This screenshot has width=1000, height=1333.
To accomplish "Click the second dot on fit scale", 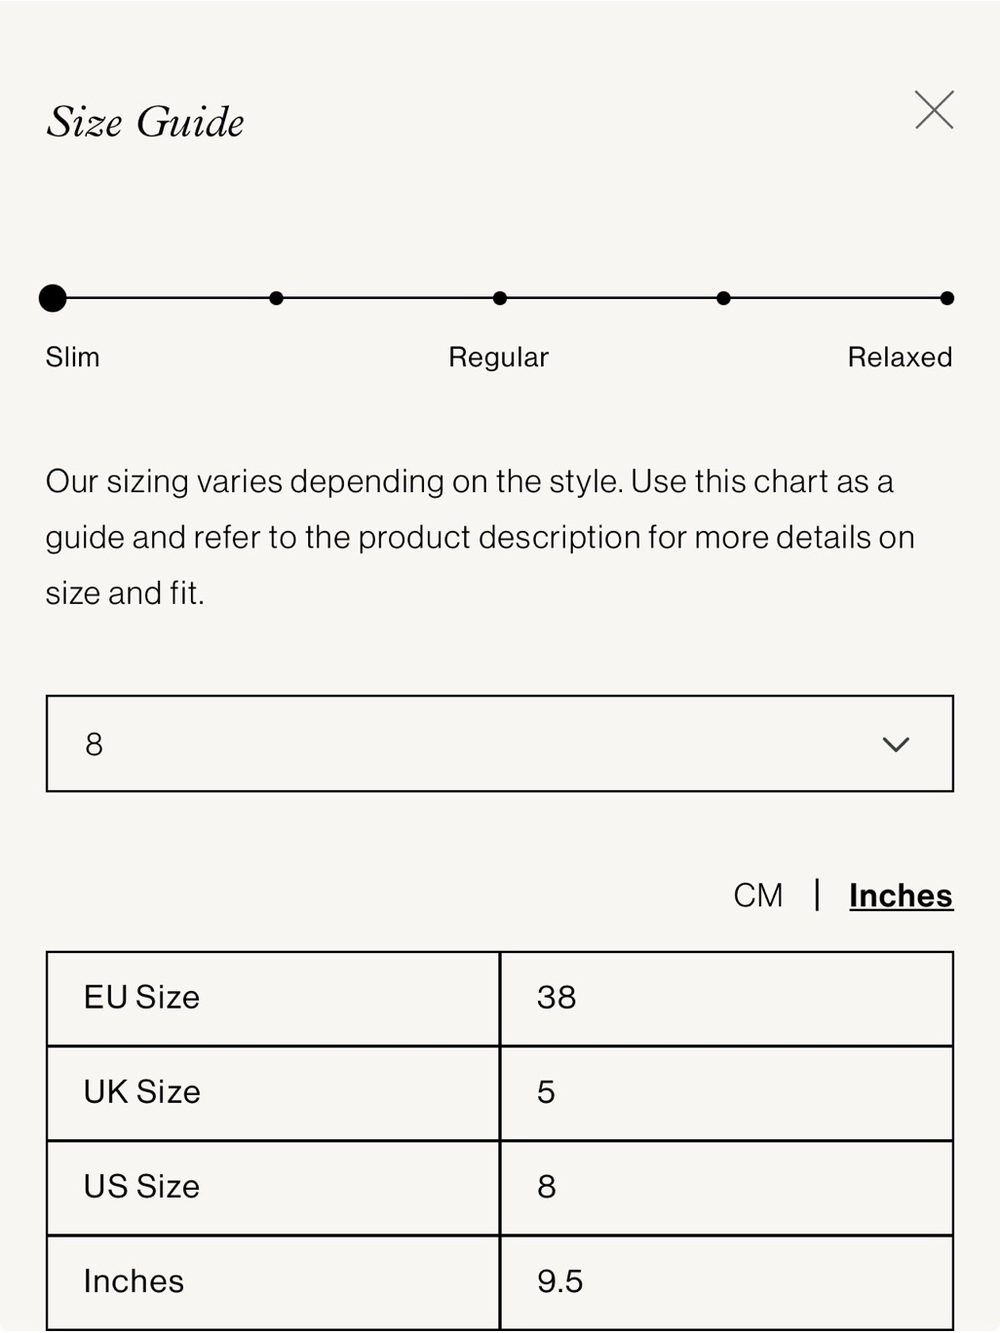I will (x=277, y=298).
